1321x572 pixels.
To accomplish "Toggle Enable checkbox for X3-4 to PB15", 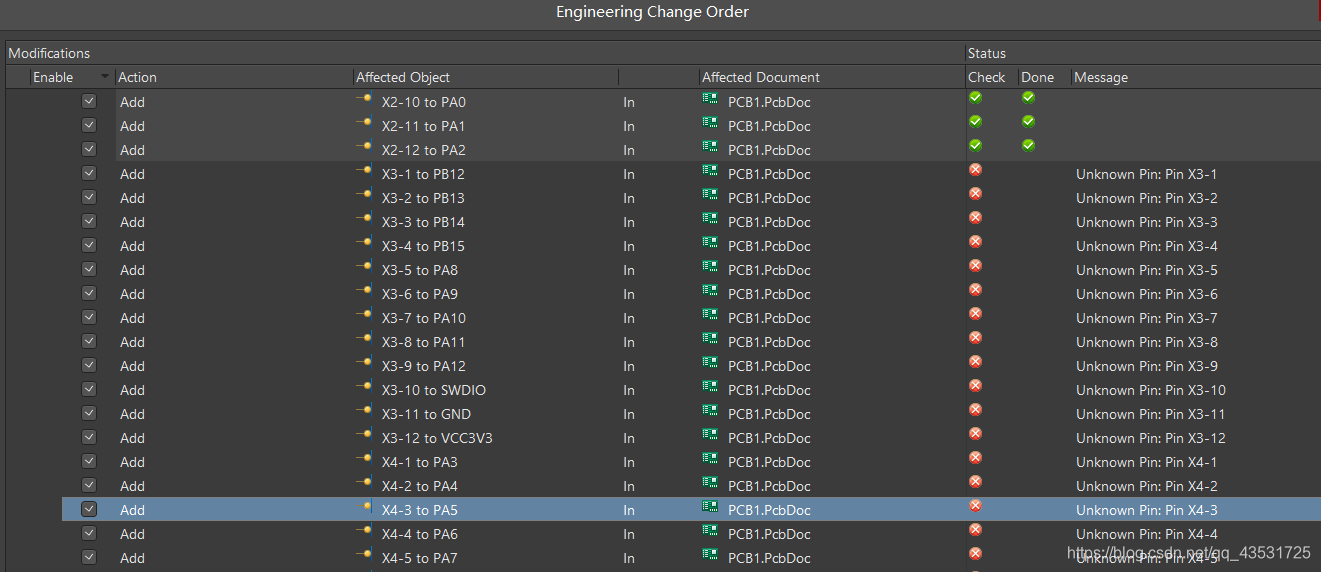I will click(x=89, y=245).
